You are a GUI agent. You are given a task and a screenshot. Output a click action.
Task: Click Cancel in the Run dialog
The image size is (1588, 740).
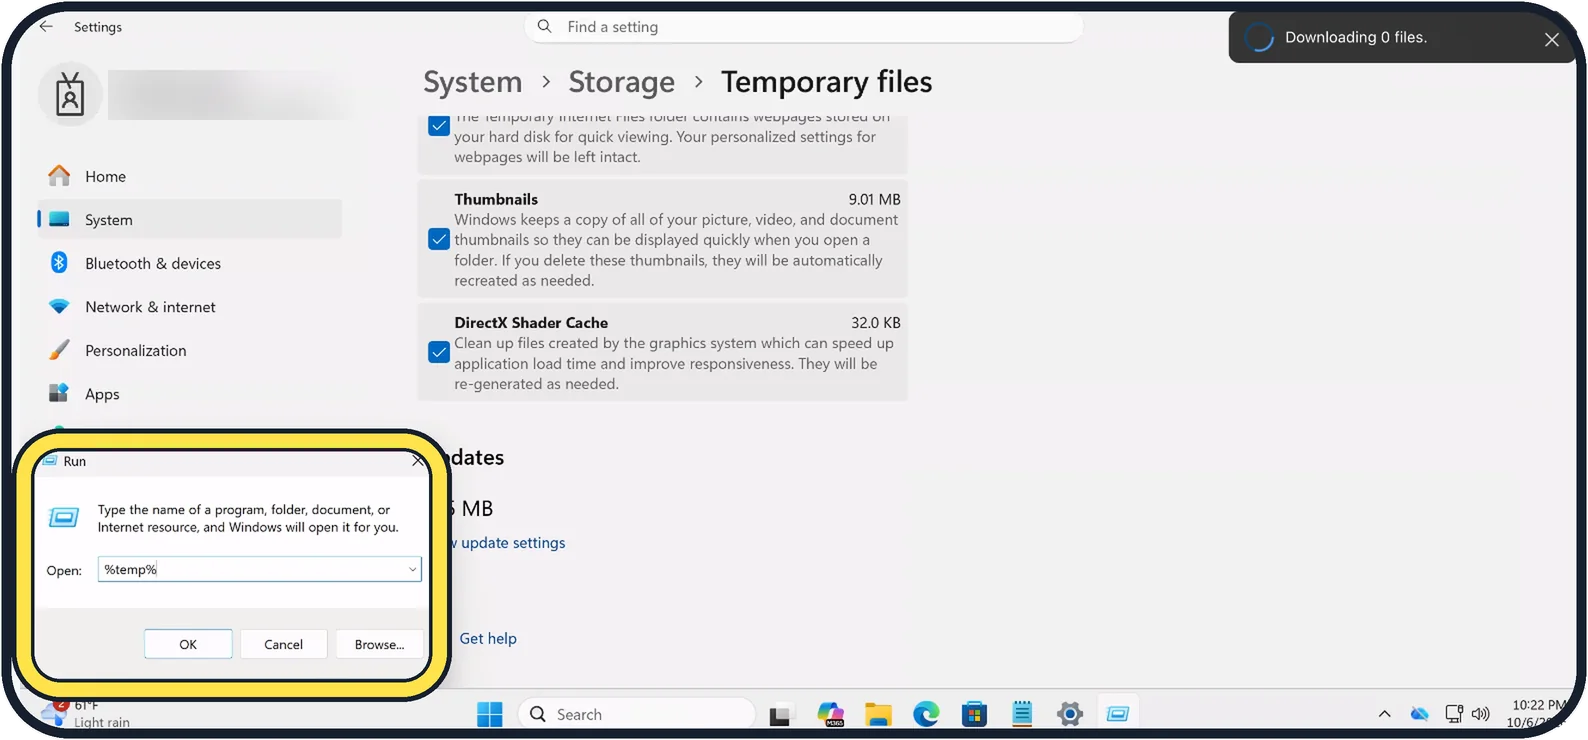click(283, 644)
